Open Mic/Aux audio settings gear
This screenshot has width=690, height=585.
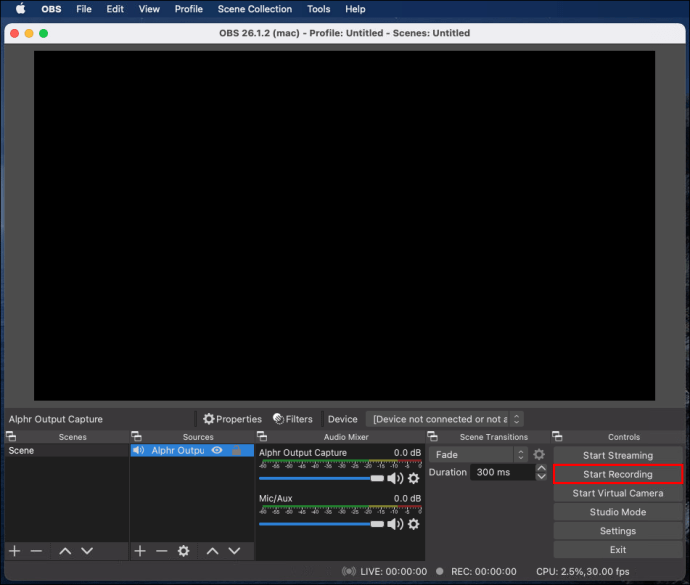click(413, 524)
